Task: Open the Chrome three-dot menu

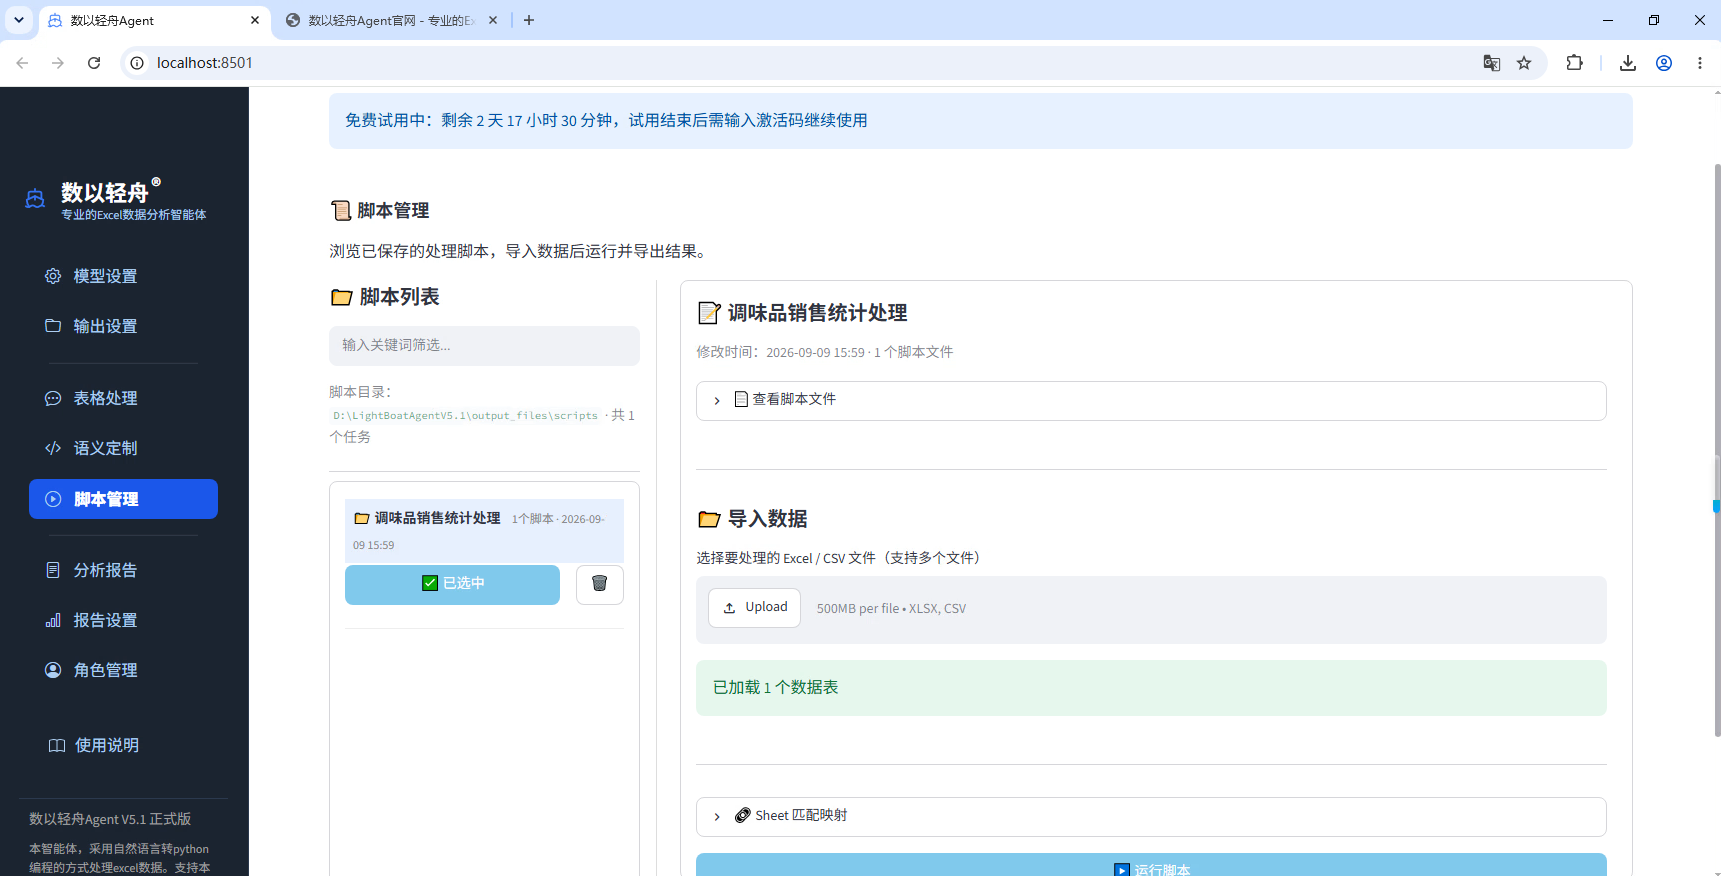Action: (x=1700, y=63)
